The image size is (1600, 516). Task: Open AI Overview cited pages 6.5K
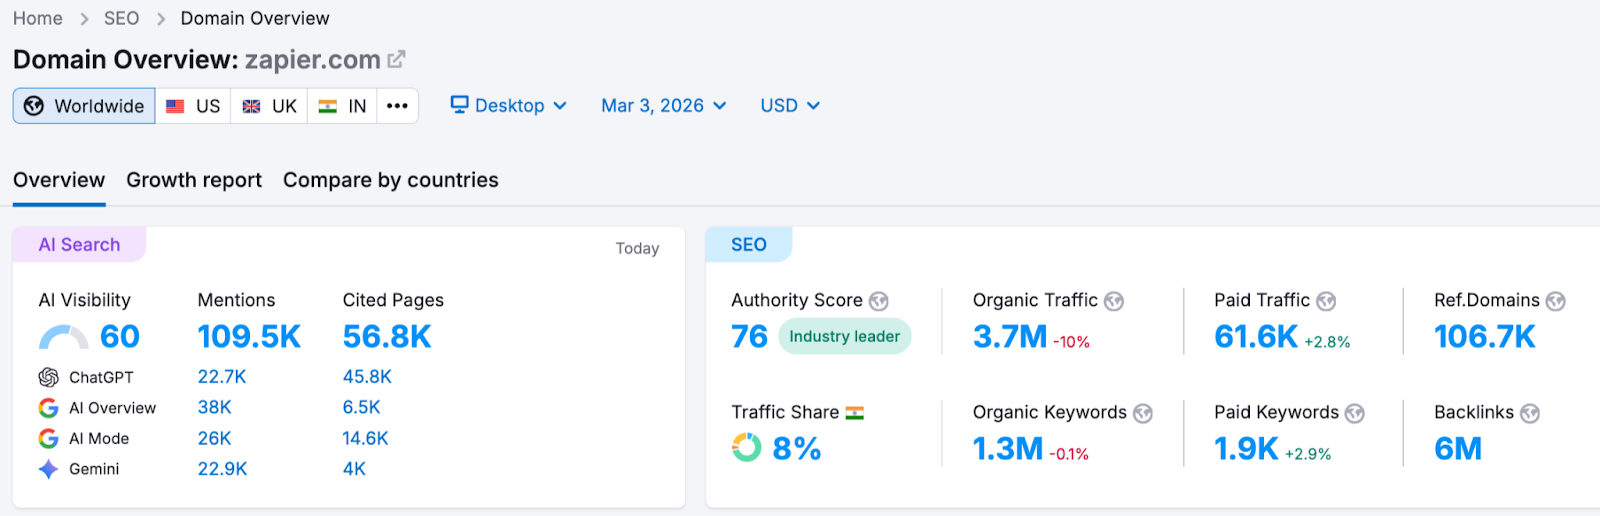click(362, 408)
